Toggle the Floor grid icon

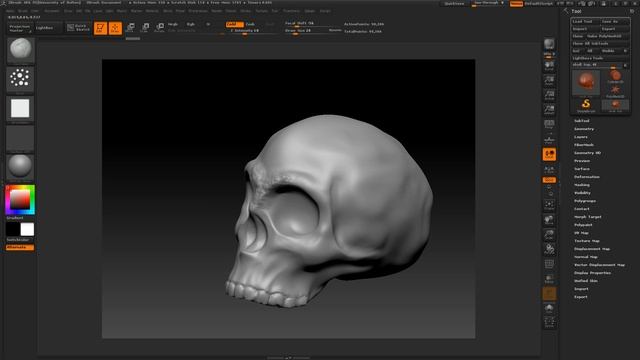pyautogui.click(x=549, y=140)
